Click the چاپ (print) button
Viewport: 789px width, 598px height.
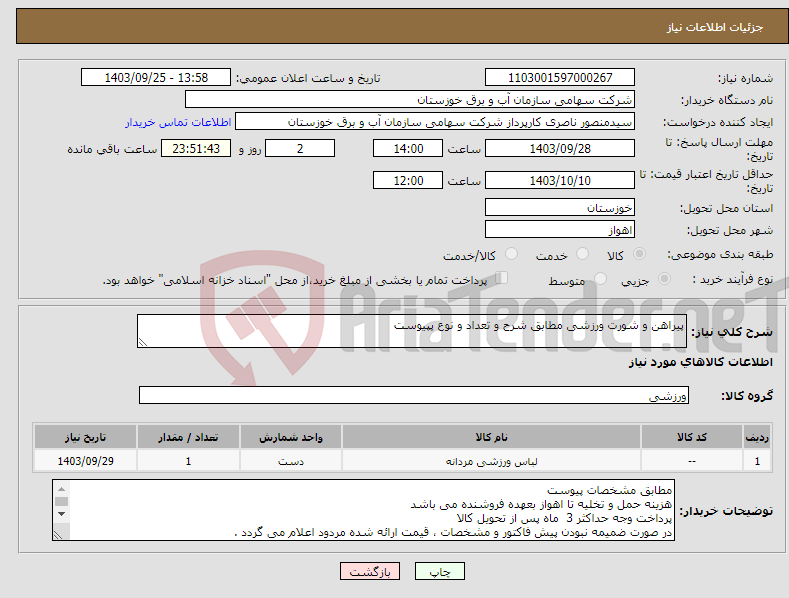439,571
